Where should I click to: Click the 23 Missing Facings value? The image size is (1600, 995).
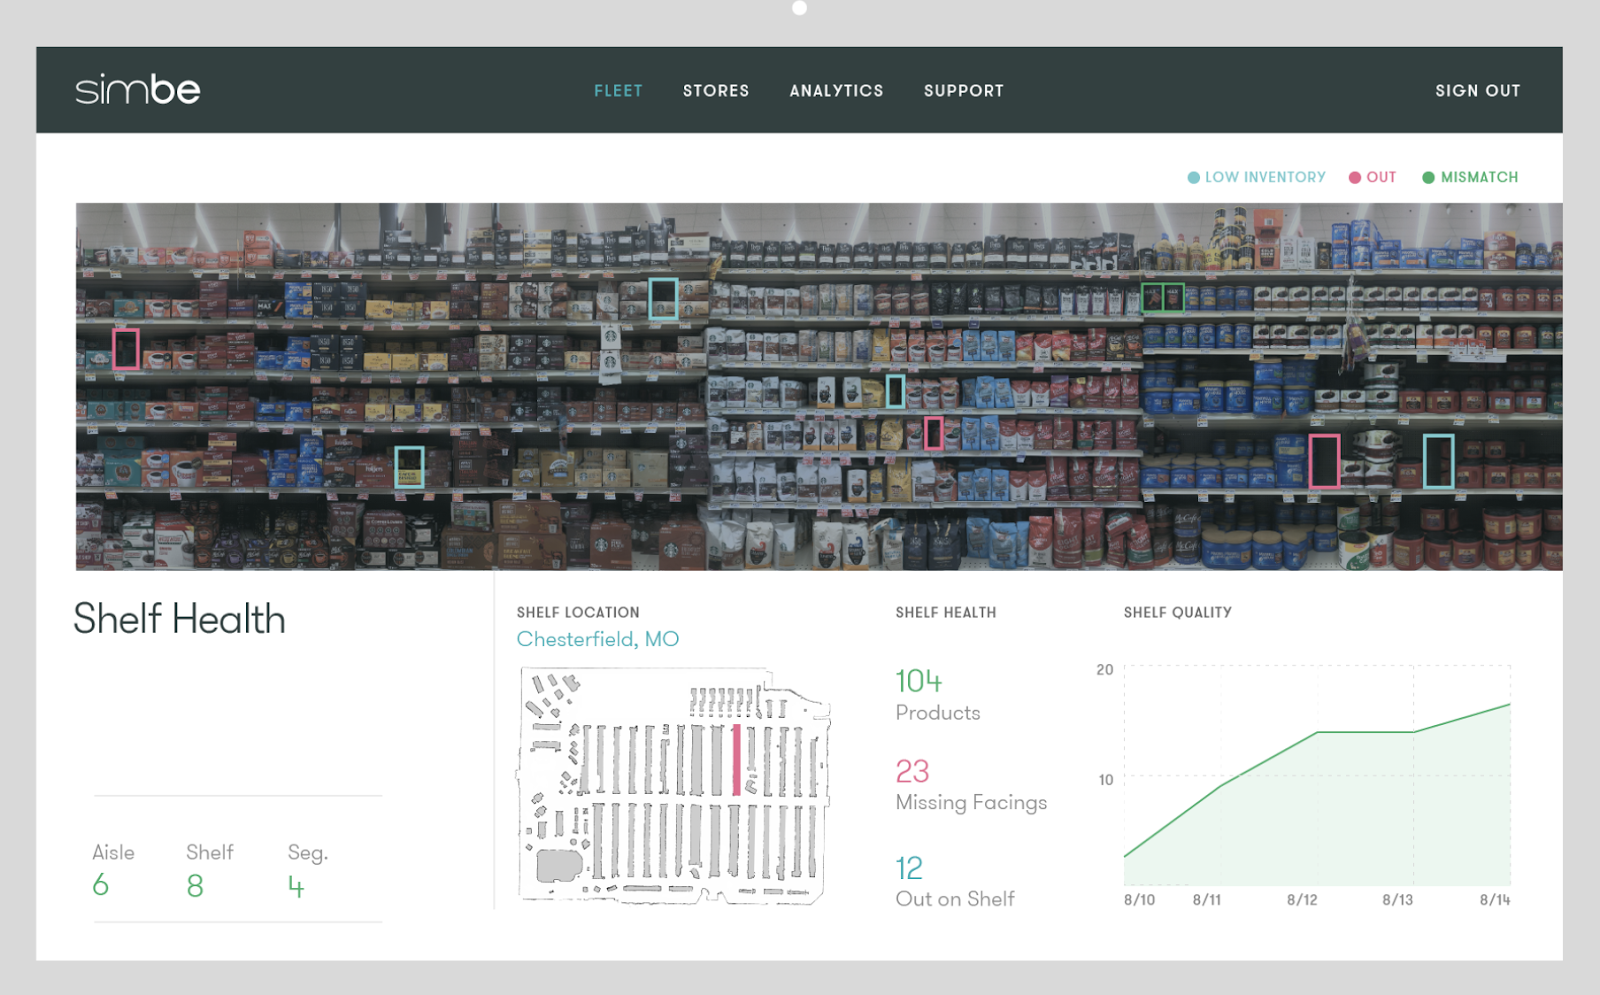tap(912, 771)
